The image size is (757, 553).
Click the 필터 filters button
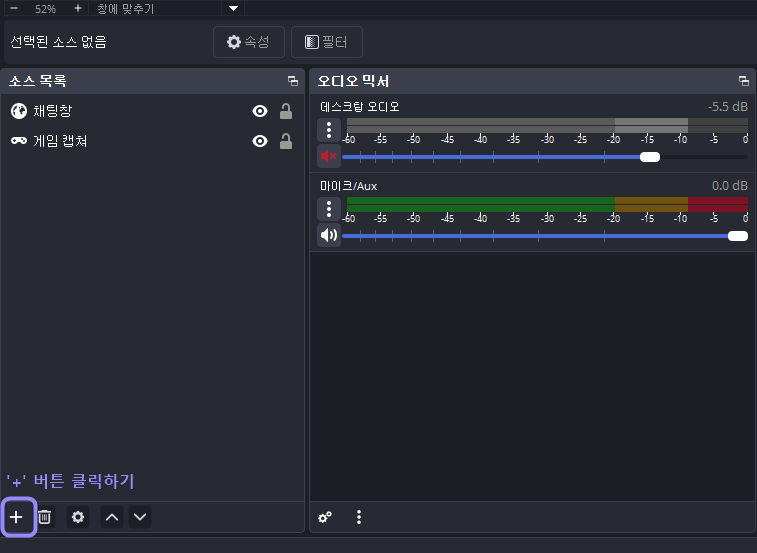[x=327, y=42]
